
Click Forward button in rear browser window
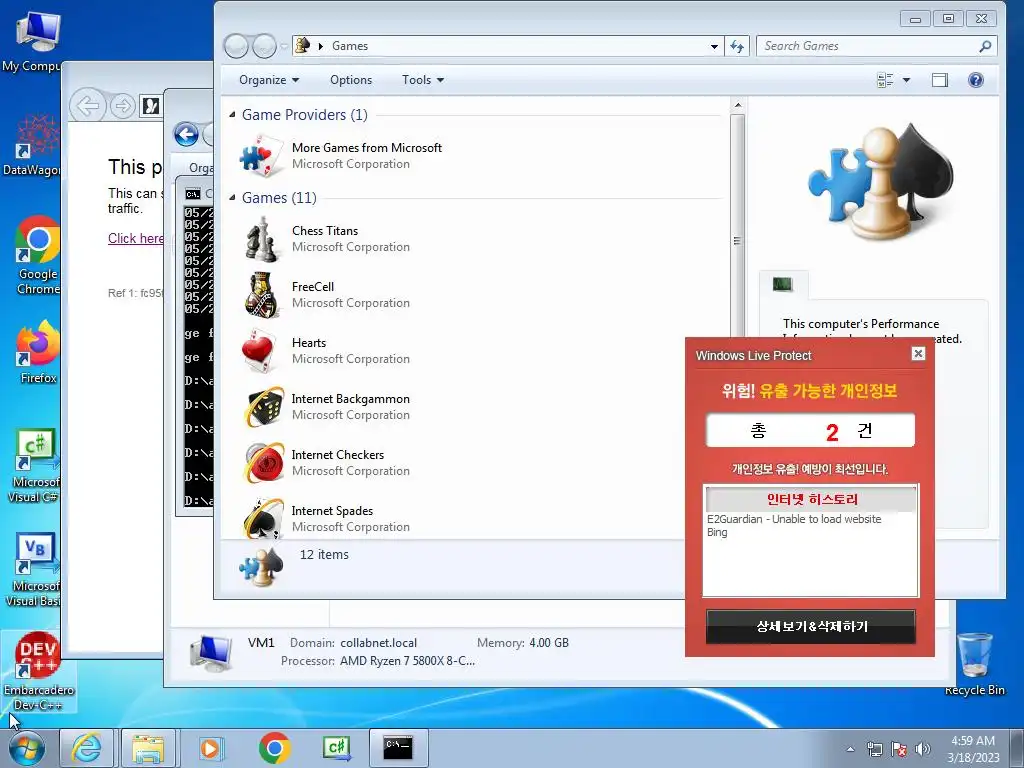[x=122, y=105]
